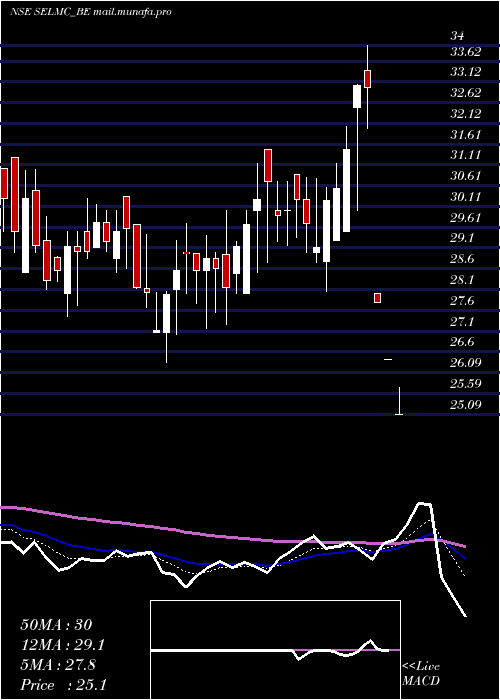Click the 30.11 price axis label
The width and height of the screenshot is (500, 700).
click(x=466, y=197)
